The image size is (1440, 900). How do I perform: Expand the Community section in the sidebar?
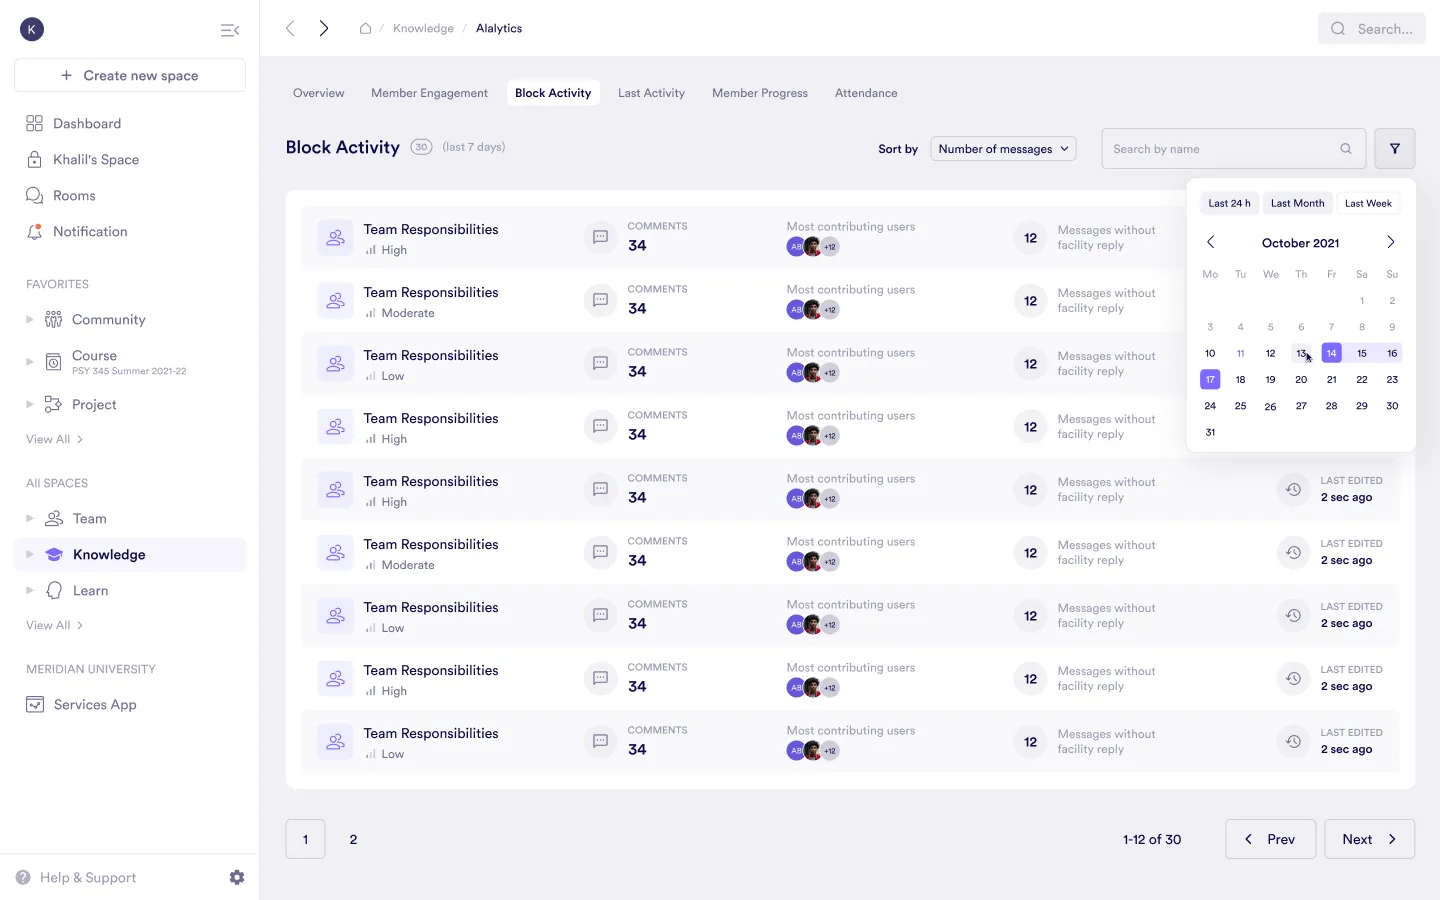[x=31, y=319]
